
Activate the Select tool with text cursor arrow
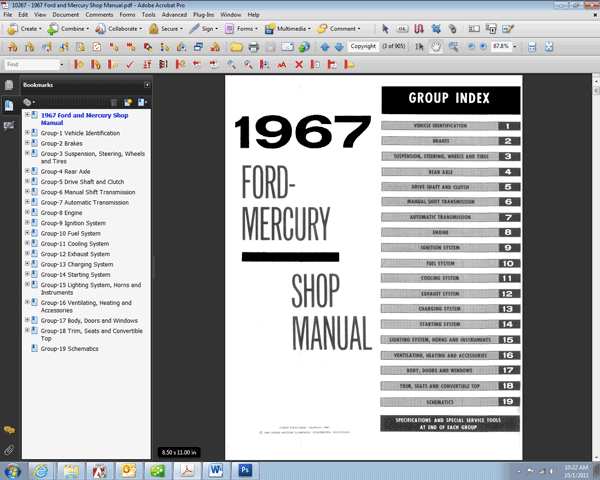[x=419, y=47]
